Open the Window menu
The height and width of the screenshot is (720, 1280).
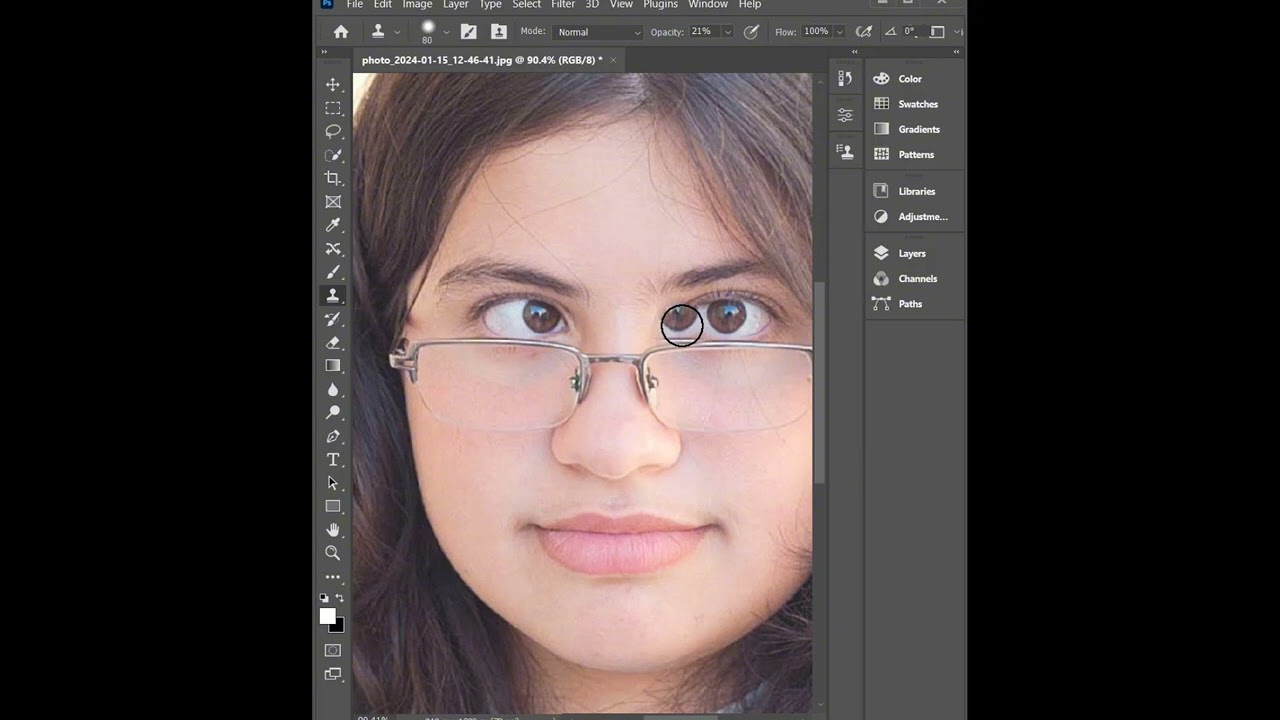coord(708,5)
